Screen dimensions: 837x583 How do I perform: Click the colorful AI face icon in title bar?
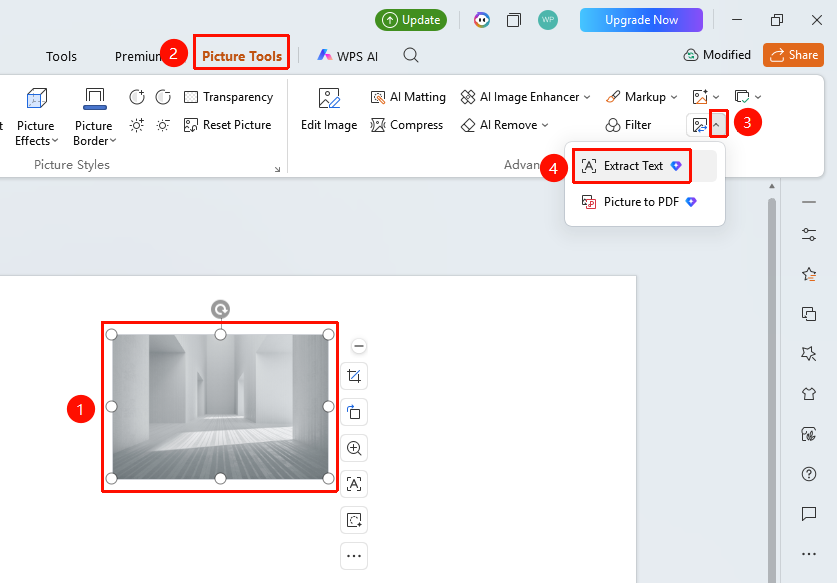pyautogui.click(x=481, y=20)
